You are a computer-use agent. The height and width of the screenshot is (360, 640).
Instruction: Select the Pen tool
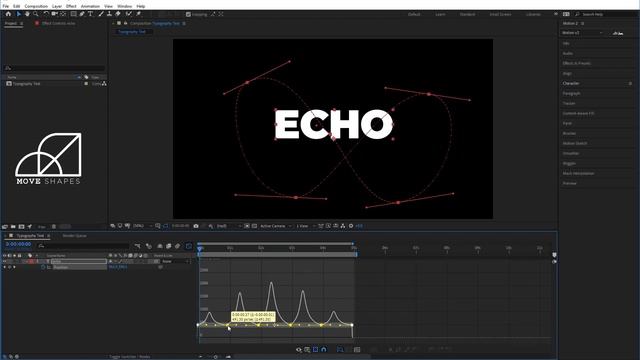[x=82, y=14]
